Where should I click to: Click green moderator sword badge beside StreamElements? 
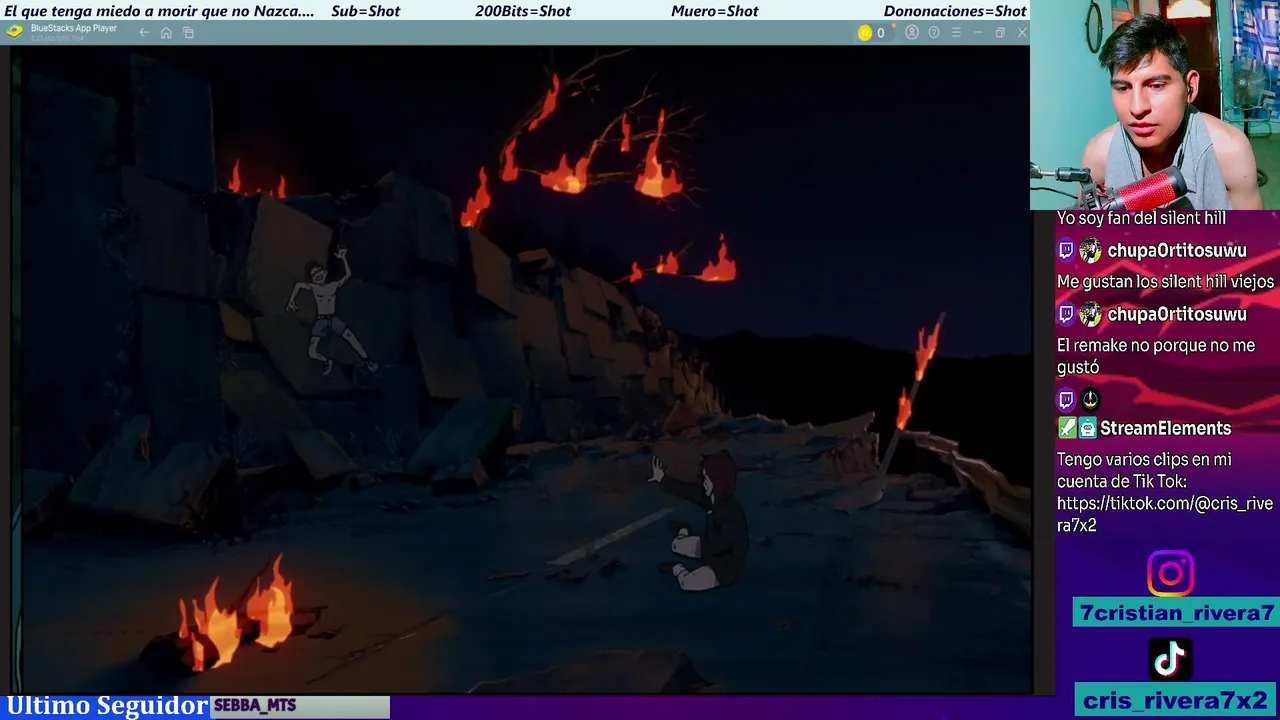[1067, 428]
